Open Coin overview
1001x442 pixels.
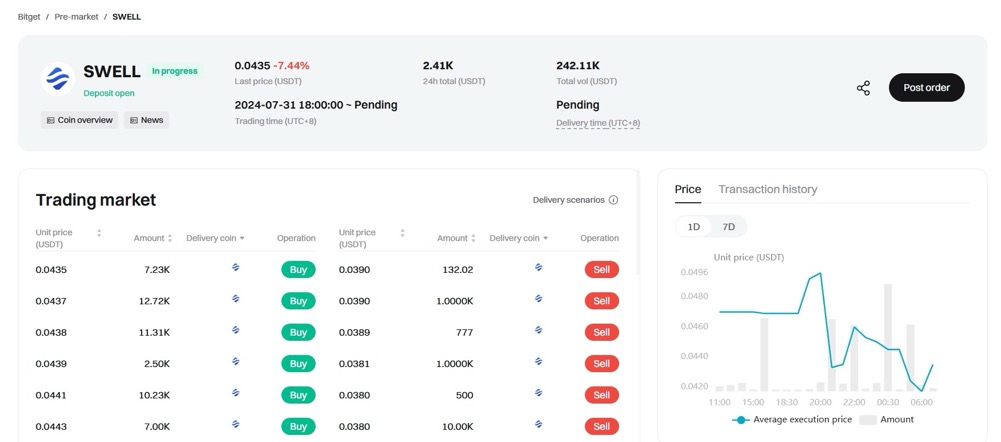[79, 120]
